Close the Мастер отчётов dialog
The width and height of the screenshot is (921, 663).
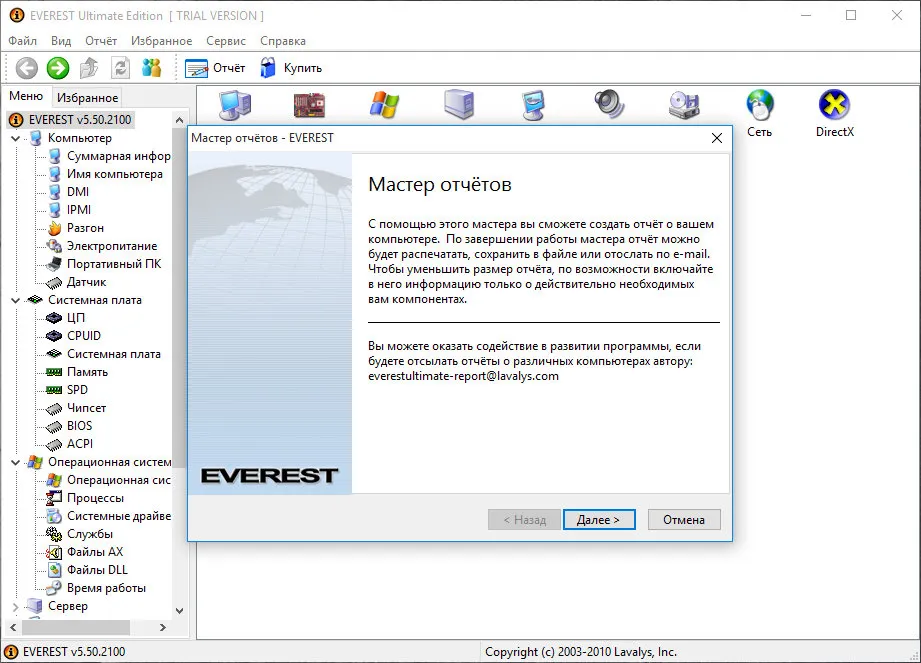(x=717, y=138)
